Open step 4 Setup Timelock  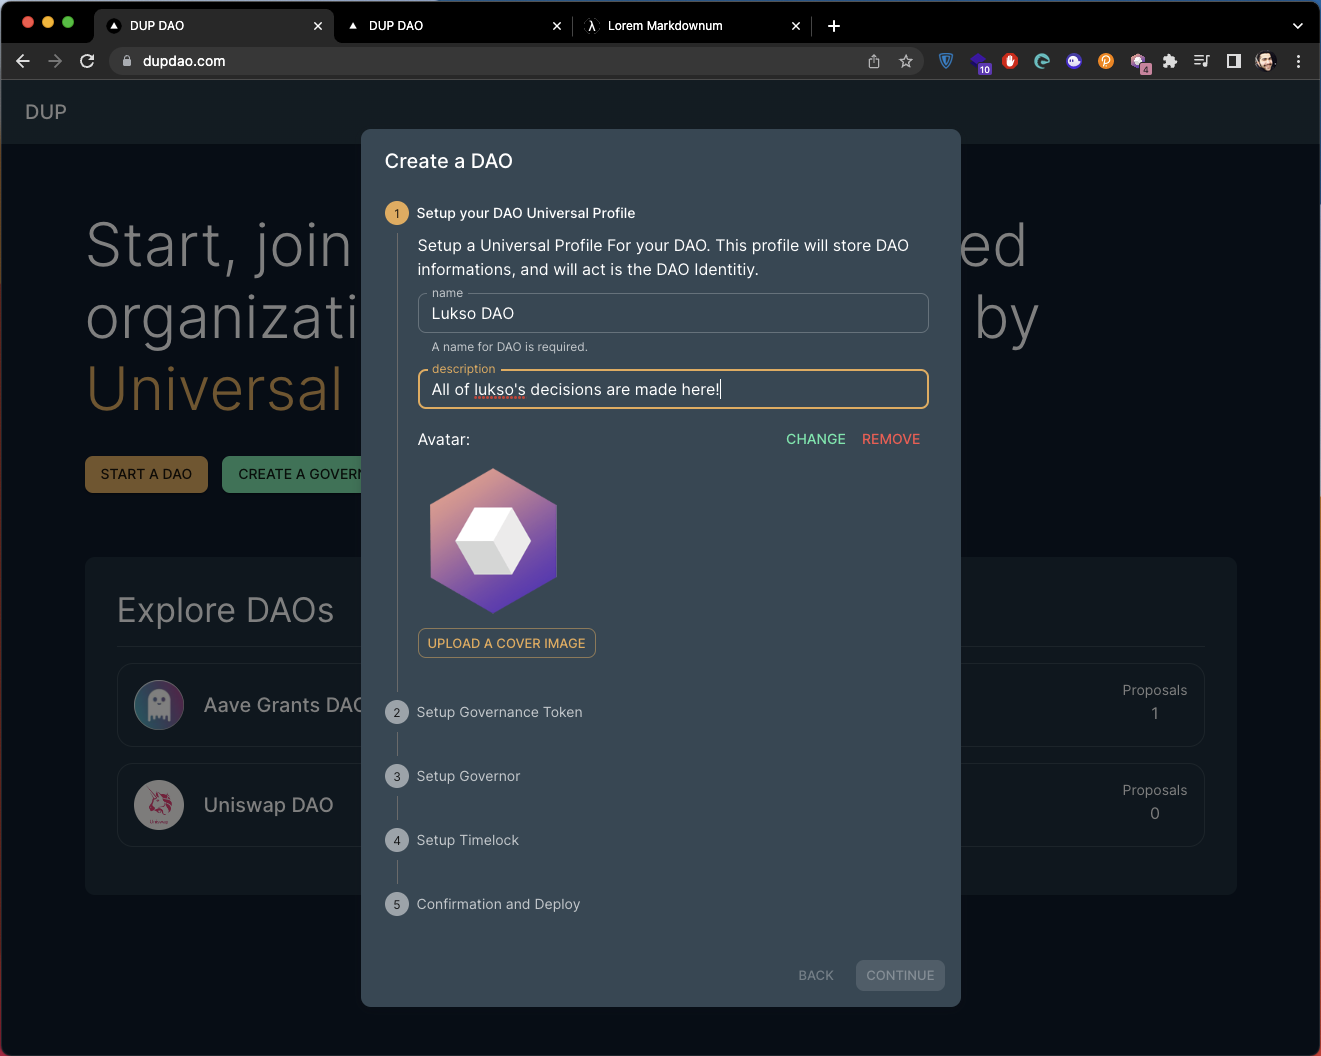pos(452,840)
